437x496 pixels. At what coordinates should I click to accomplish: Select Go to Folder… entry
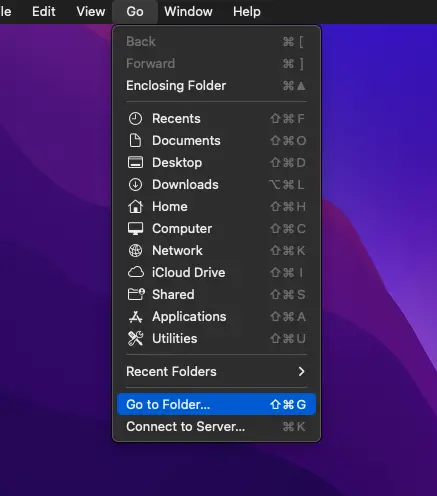(x=216, y=404)
